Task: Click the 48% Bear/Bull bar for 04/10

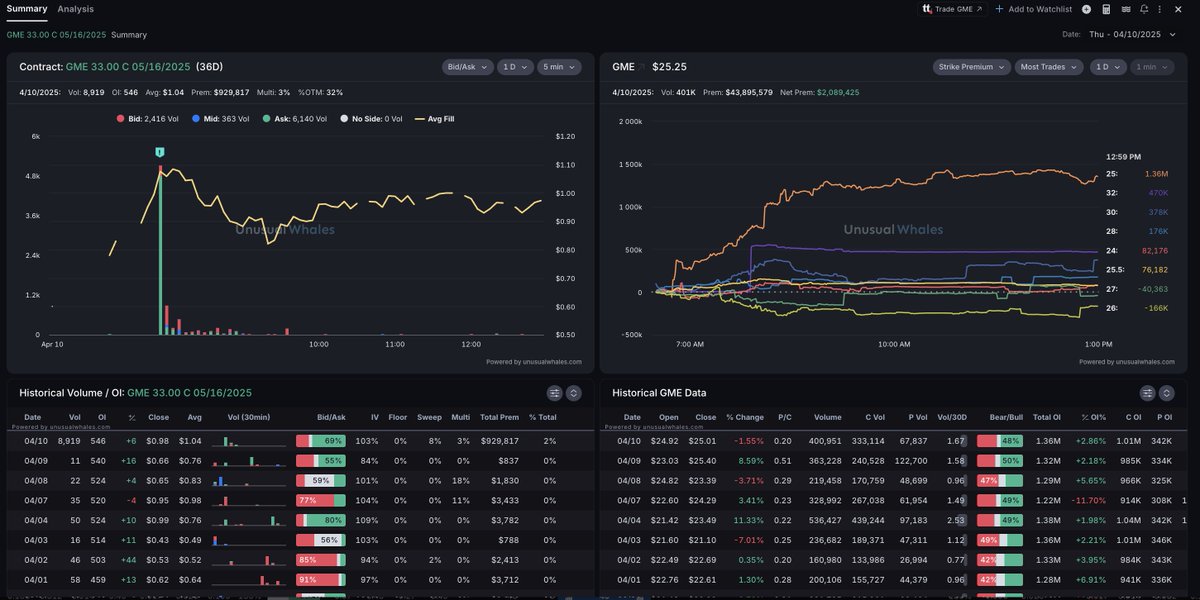Action: (x=999, y=441)
